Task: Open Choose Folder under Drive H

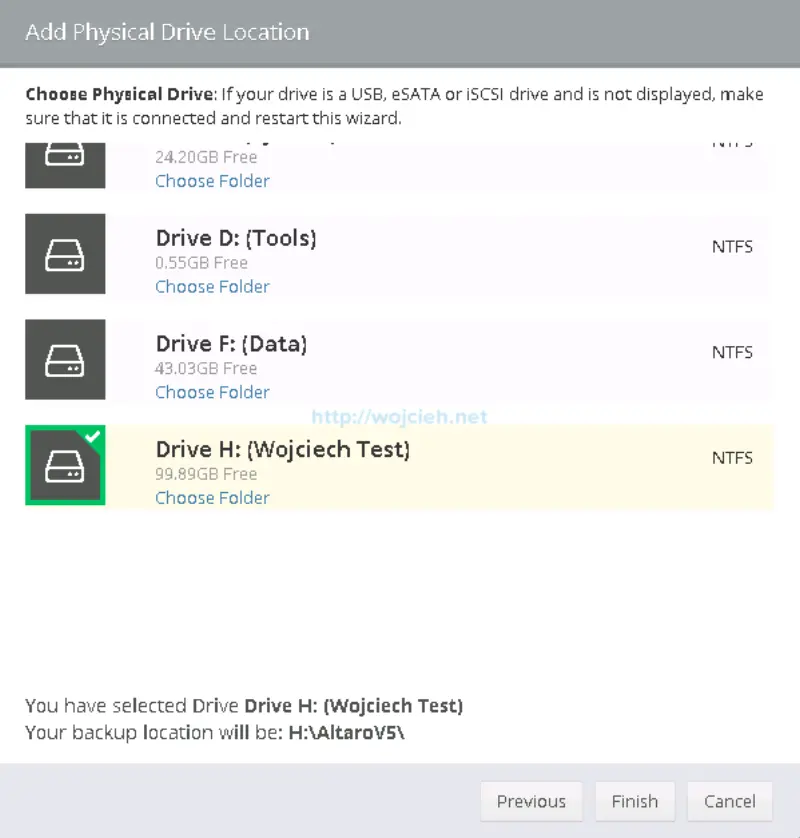Action: click(x=212, y=497)
